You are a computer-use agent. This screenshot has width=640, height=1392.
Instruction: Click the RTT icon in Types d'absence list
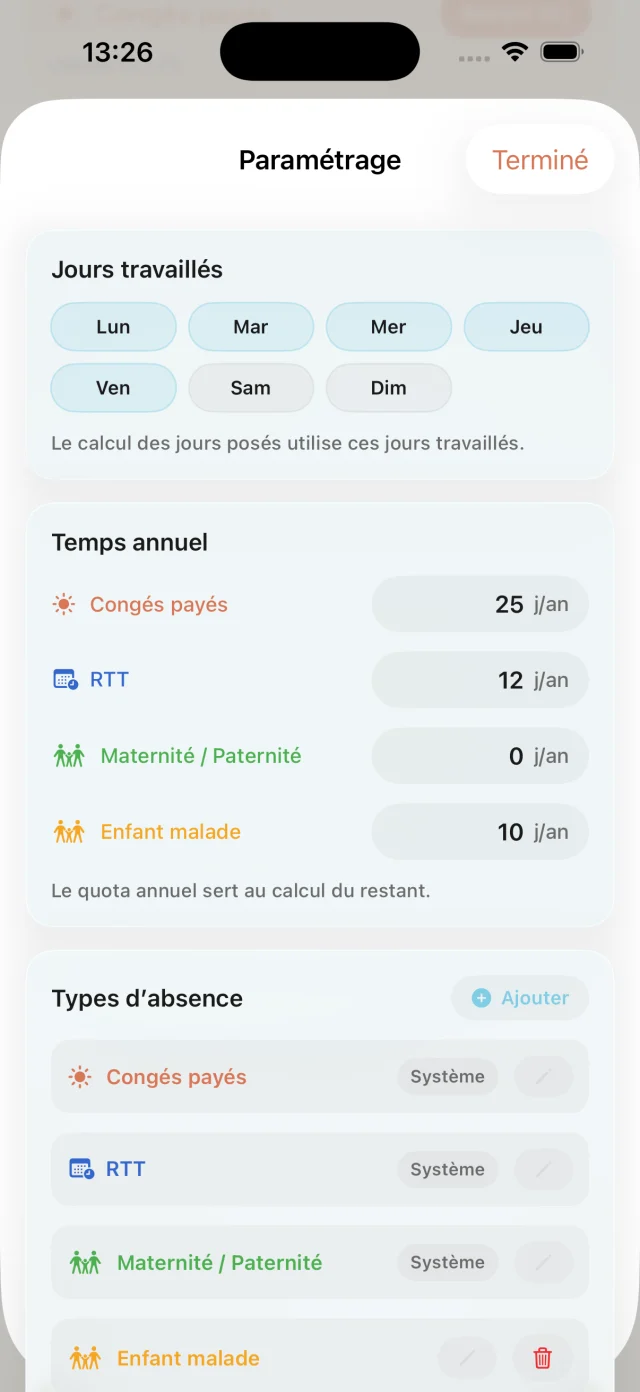click(x=80, y=1169)
